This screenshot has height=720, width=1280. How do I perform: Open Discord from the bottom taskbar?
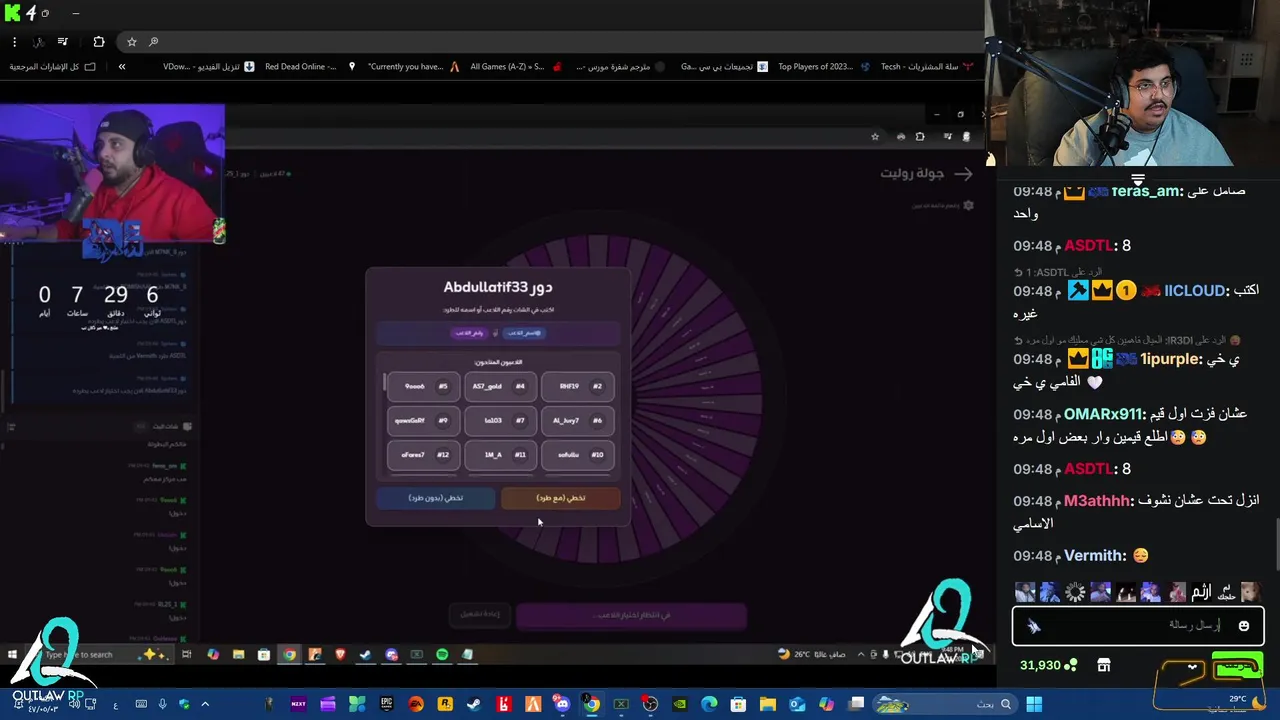tap(563, 704)
